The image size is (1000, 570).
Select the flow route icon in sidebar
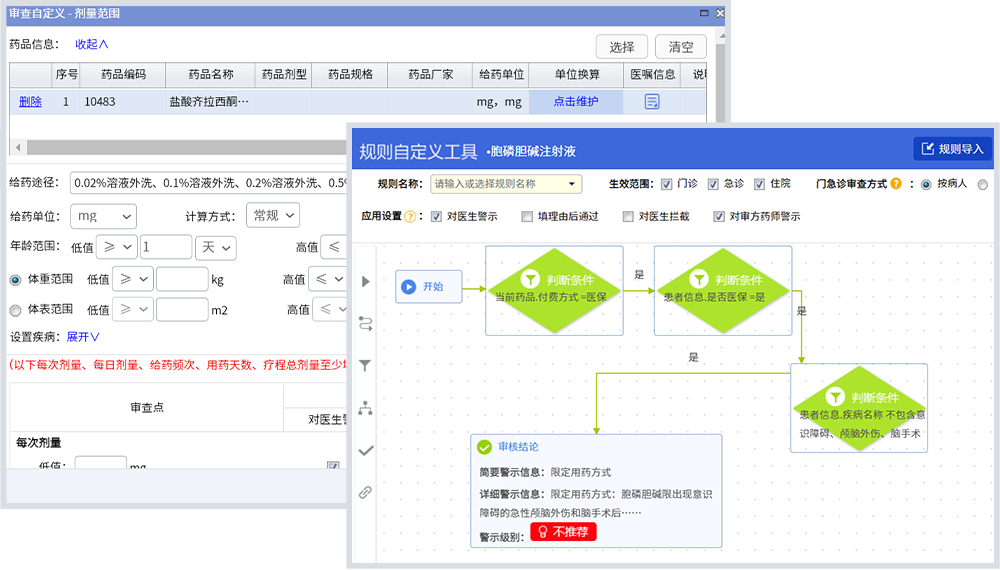tap(366, 324)
